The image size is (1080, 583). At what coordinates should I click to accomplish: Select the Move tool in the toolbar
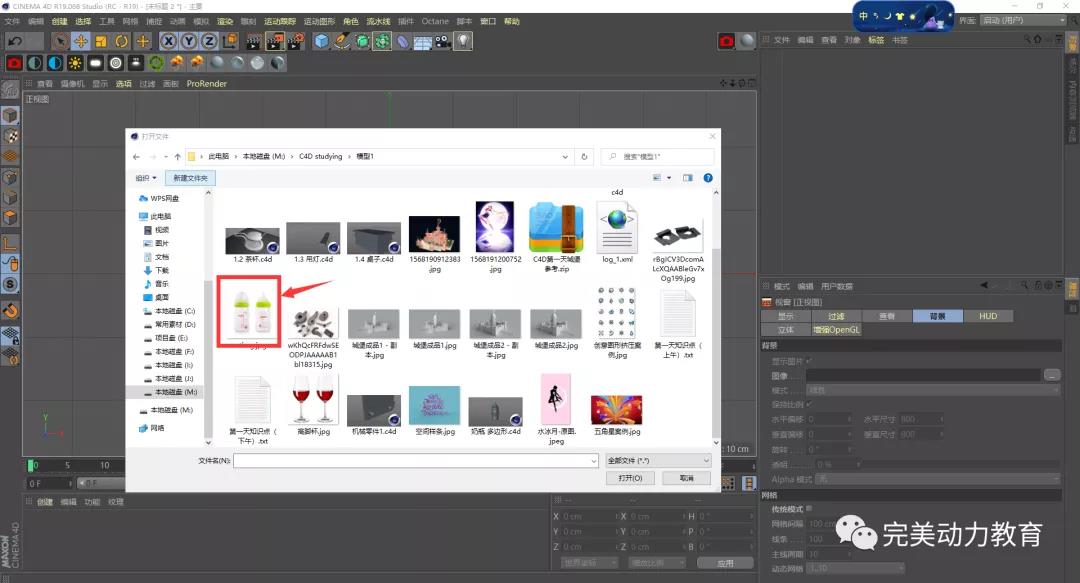80,41
